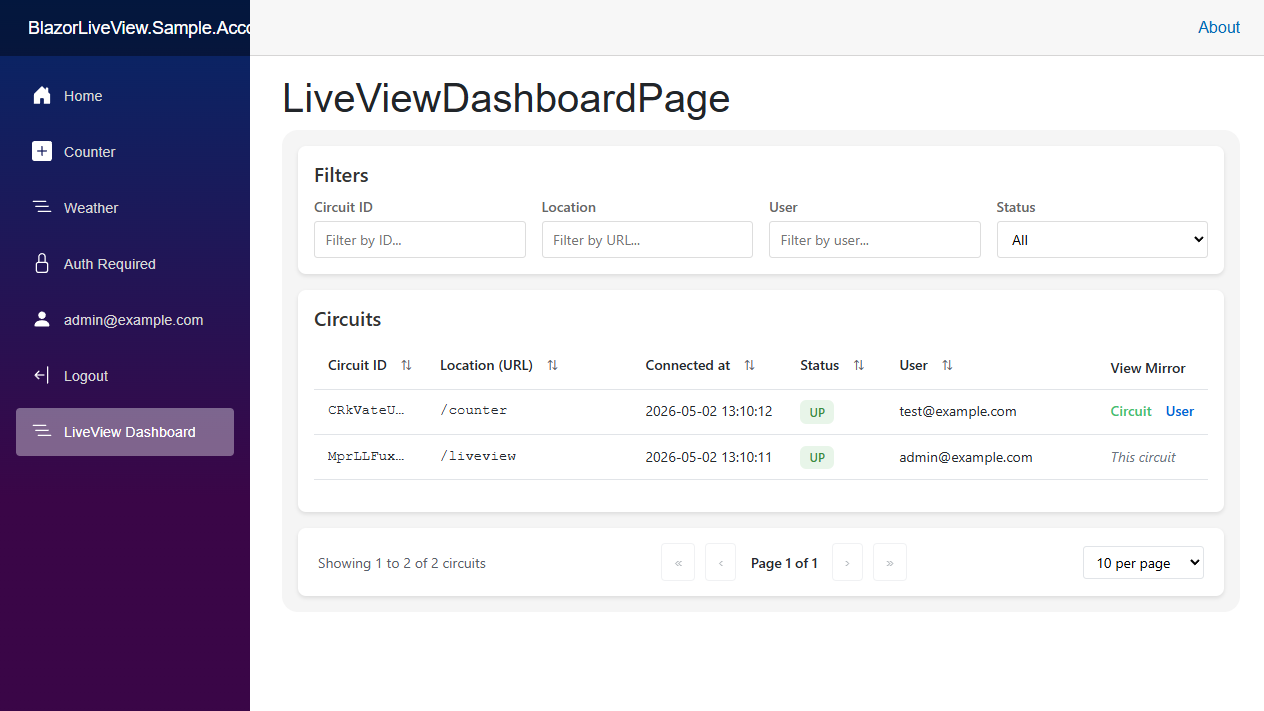Click the BlazorLiveView.Sample app title
Viewport: 1264px width, 711px height.
coord(139,28)
